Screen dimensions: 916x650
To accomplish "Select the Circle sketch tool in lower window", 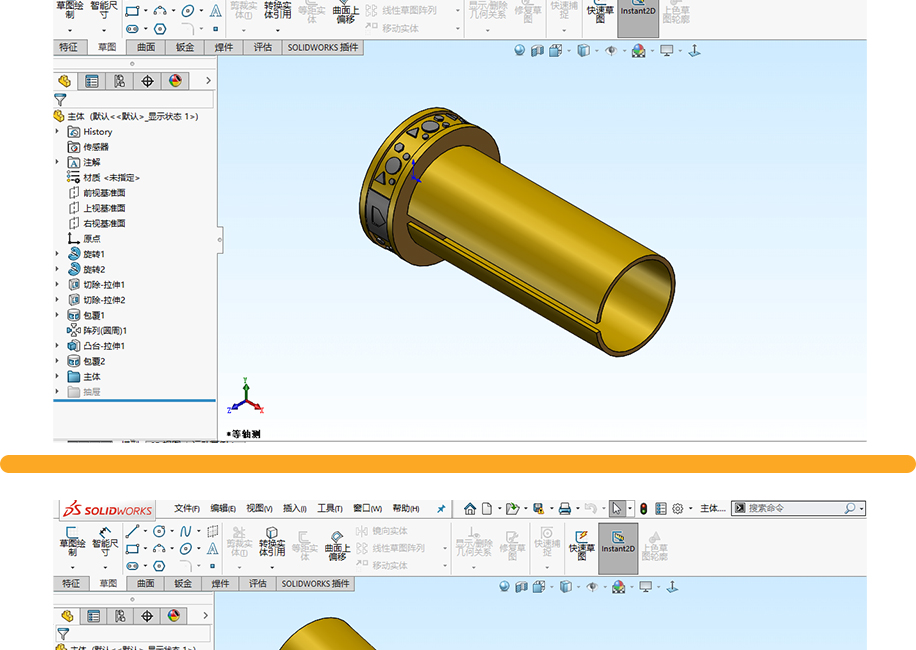I will [x=159, y=531].
